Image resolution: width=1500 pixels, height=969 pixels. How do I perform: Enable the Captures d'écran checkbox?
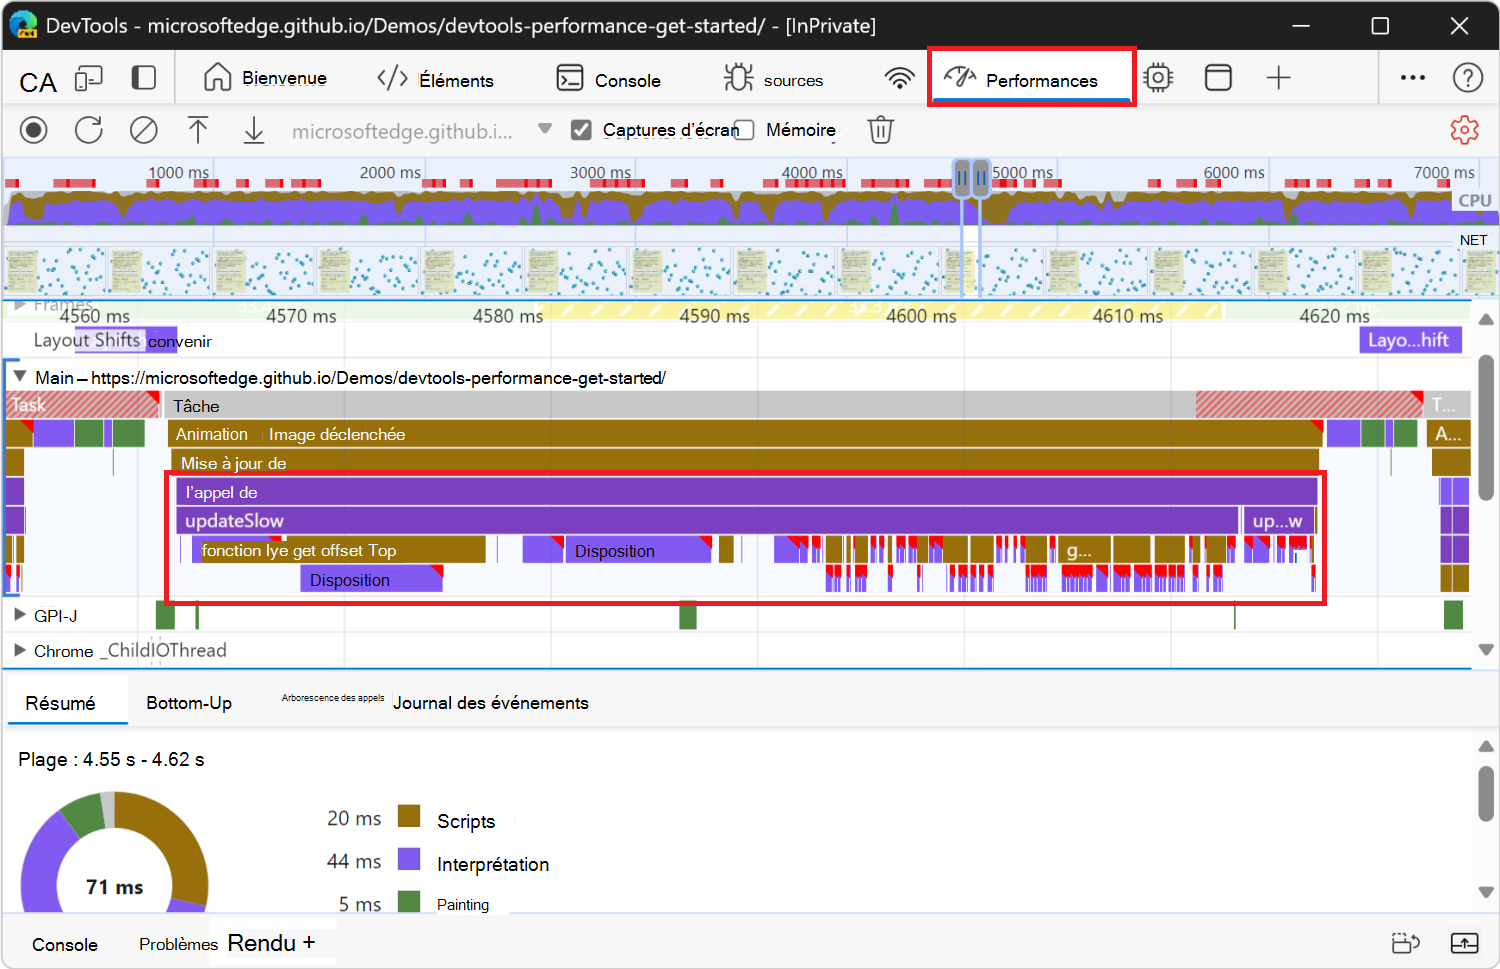point(581,130)
